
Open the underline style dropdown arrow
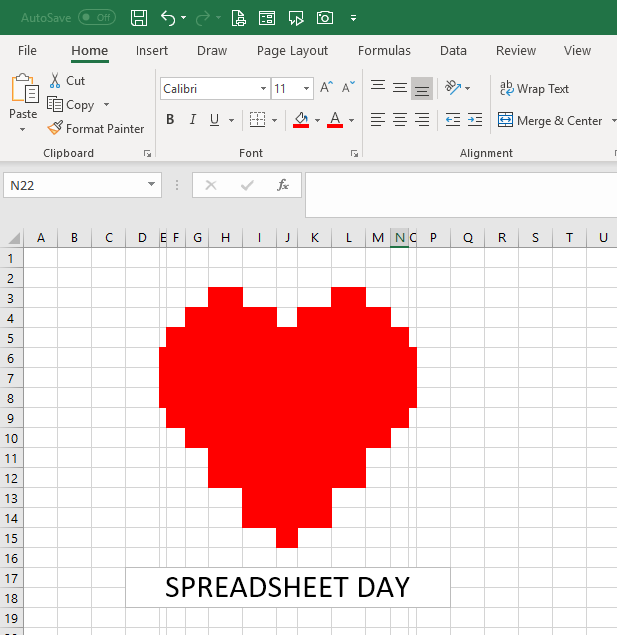tap(231, 120)
